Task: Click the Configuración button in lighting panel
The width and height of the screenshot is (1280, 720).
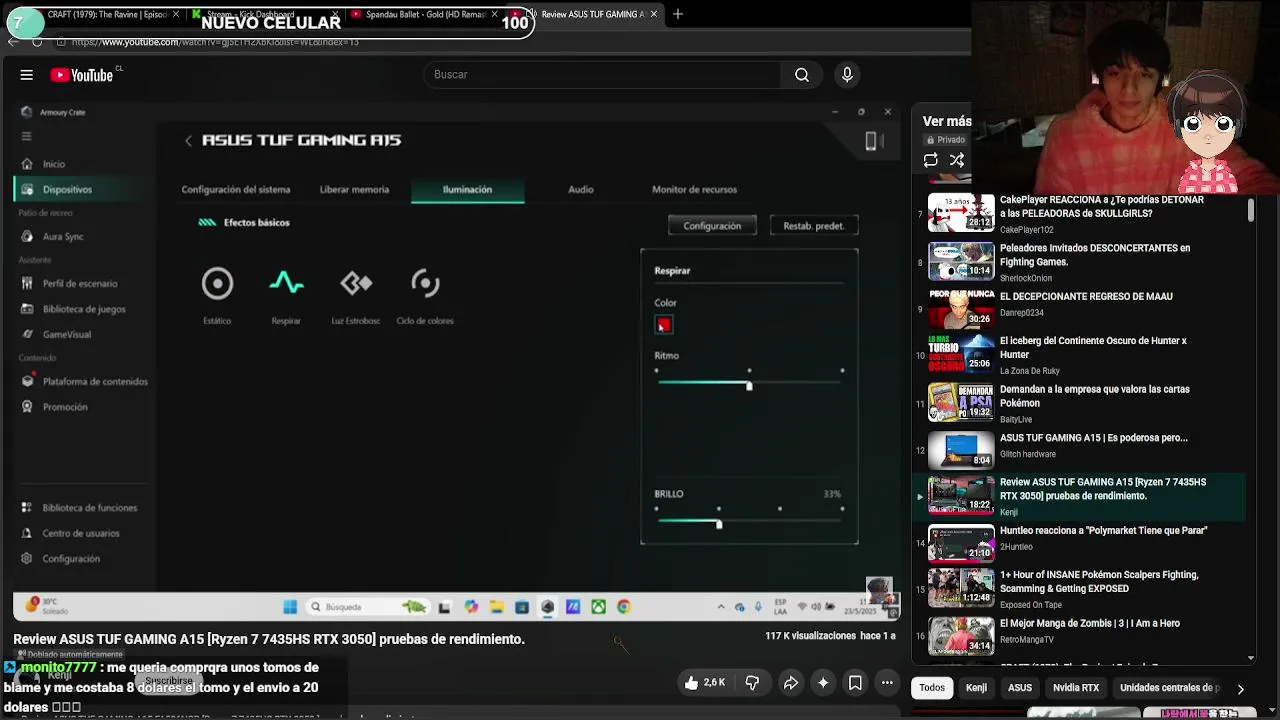Action: pyautogui.click(x=712, y=226)
